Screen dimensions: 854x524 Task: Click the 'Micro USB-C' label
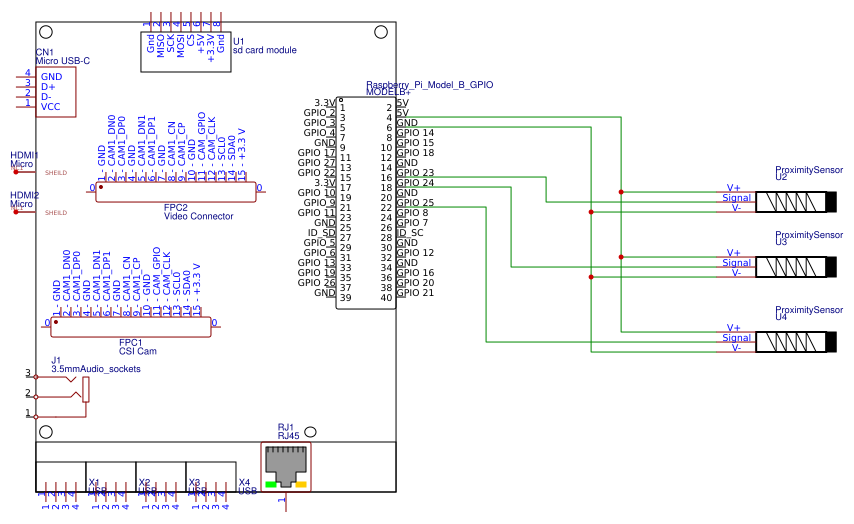tap(63, 61)
